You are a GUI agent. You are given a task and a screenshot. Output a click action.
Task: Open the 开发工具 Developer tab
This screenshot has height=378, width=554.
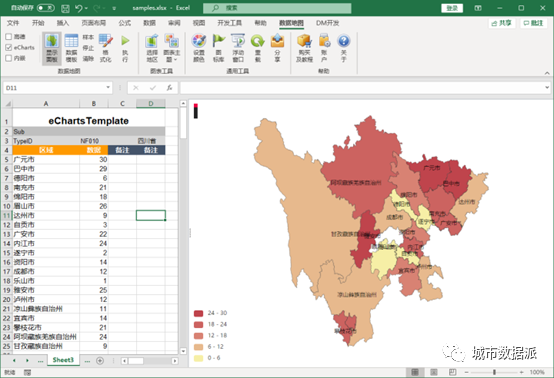[230, 23]
